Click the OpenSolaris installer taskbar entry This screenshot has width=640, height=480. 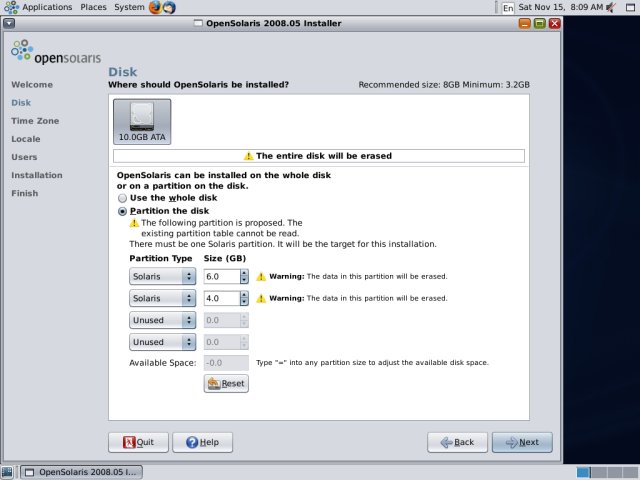[x=82, y=472]
